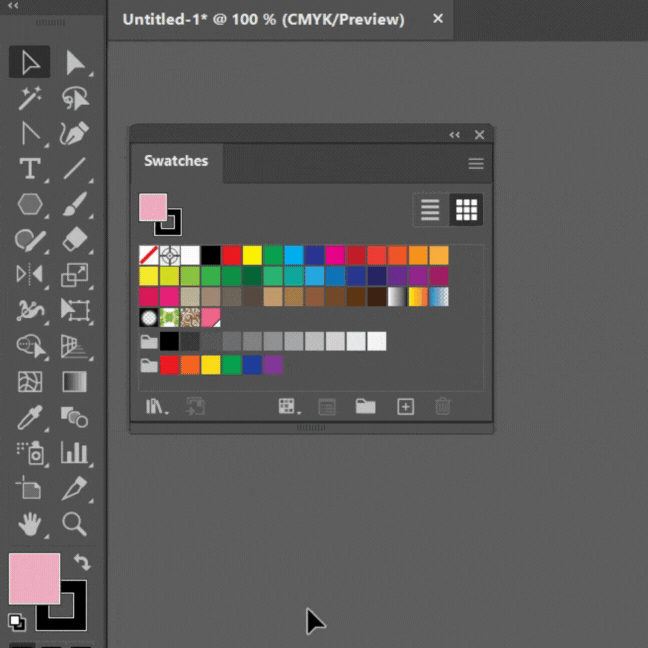Select the Direct Selection tool
Screen dimensions: 648x648
(75, 62)
